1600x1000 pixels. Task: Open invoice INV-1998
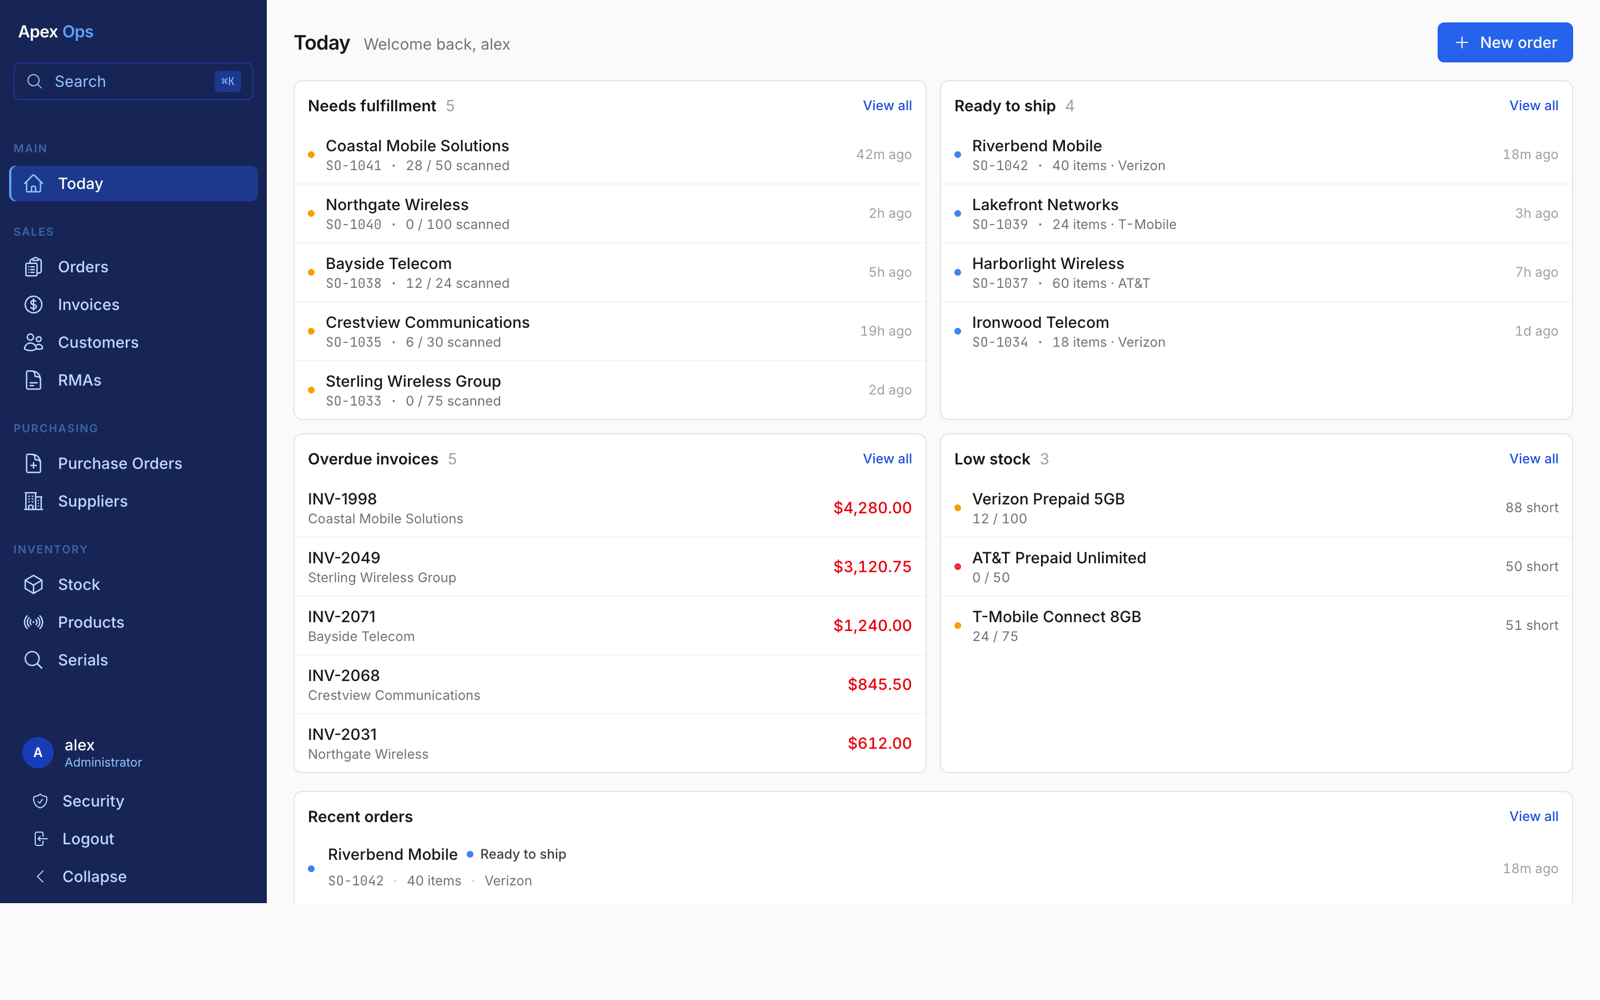coord(610,508)
